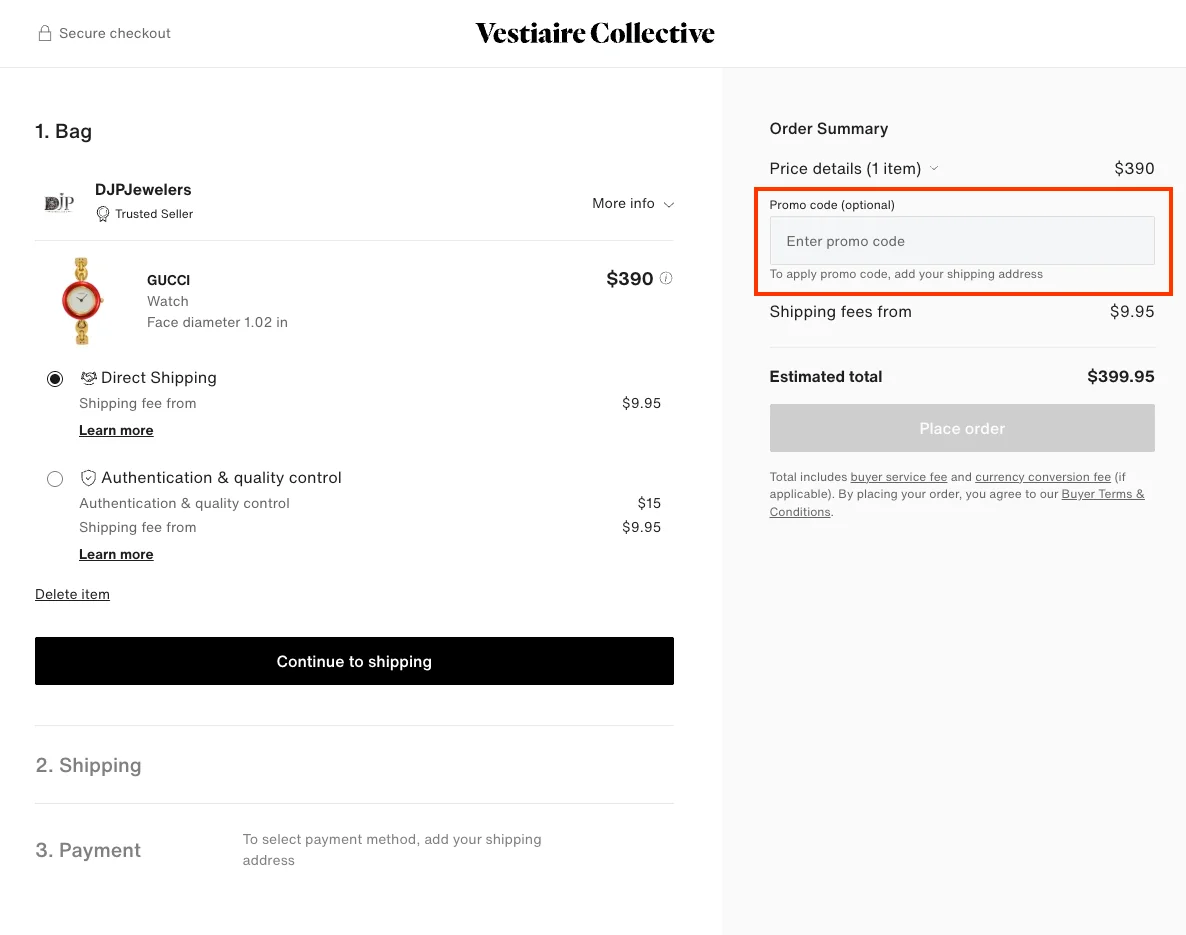Expand the Price details breakdown
1186x935 pixels.
pos(934,168)
